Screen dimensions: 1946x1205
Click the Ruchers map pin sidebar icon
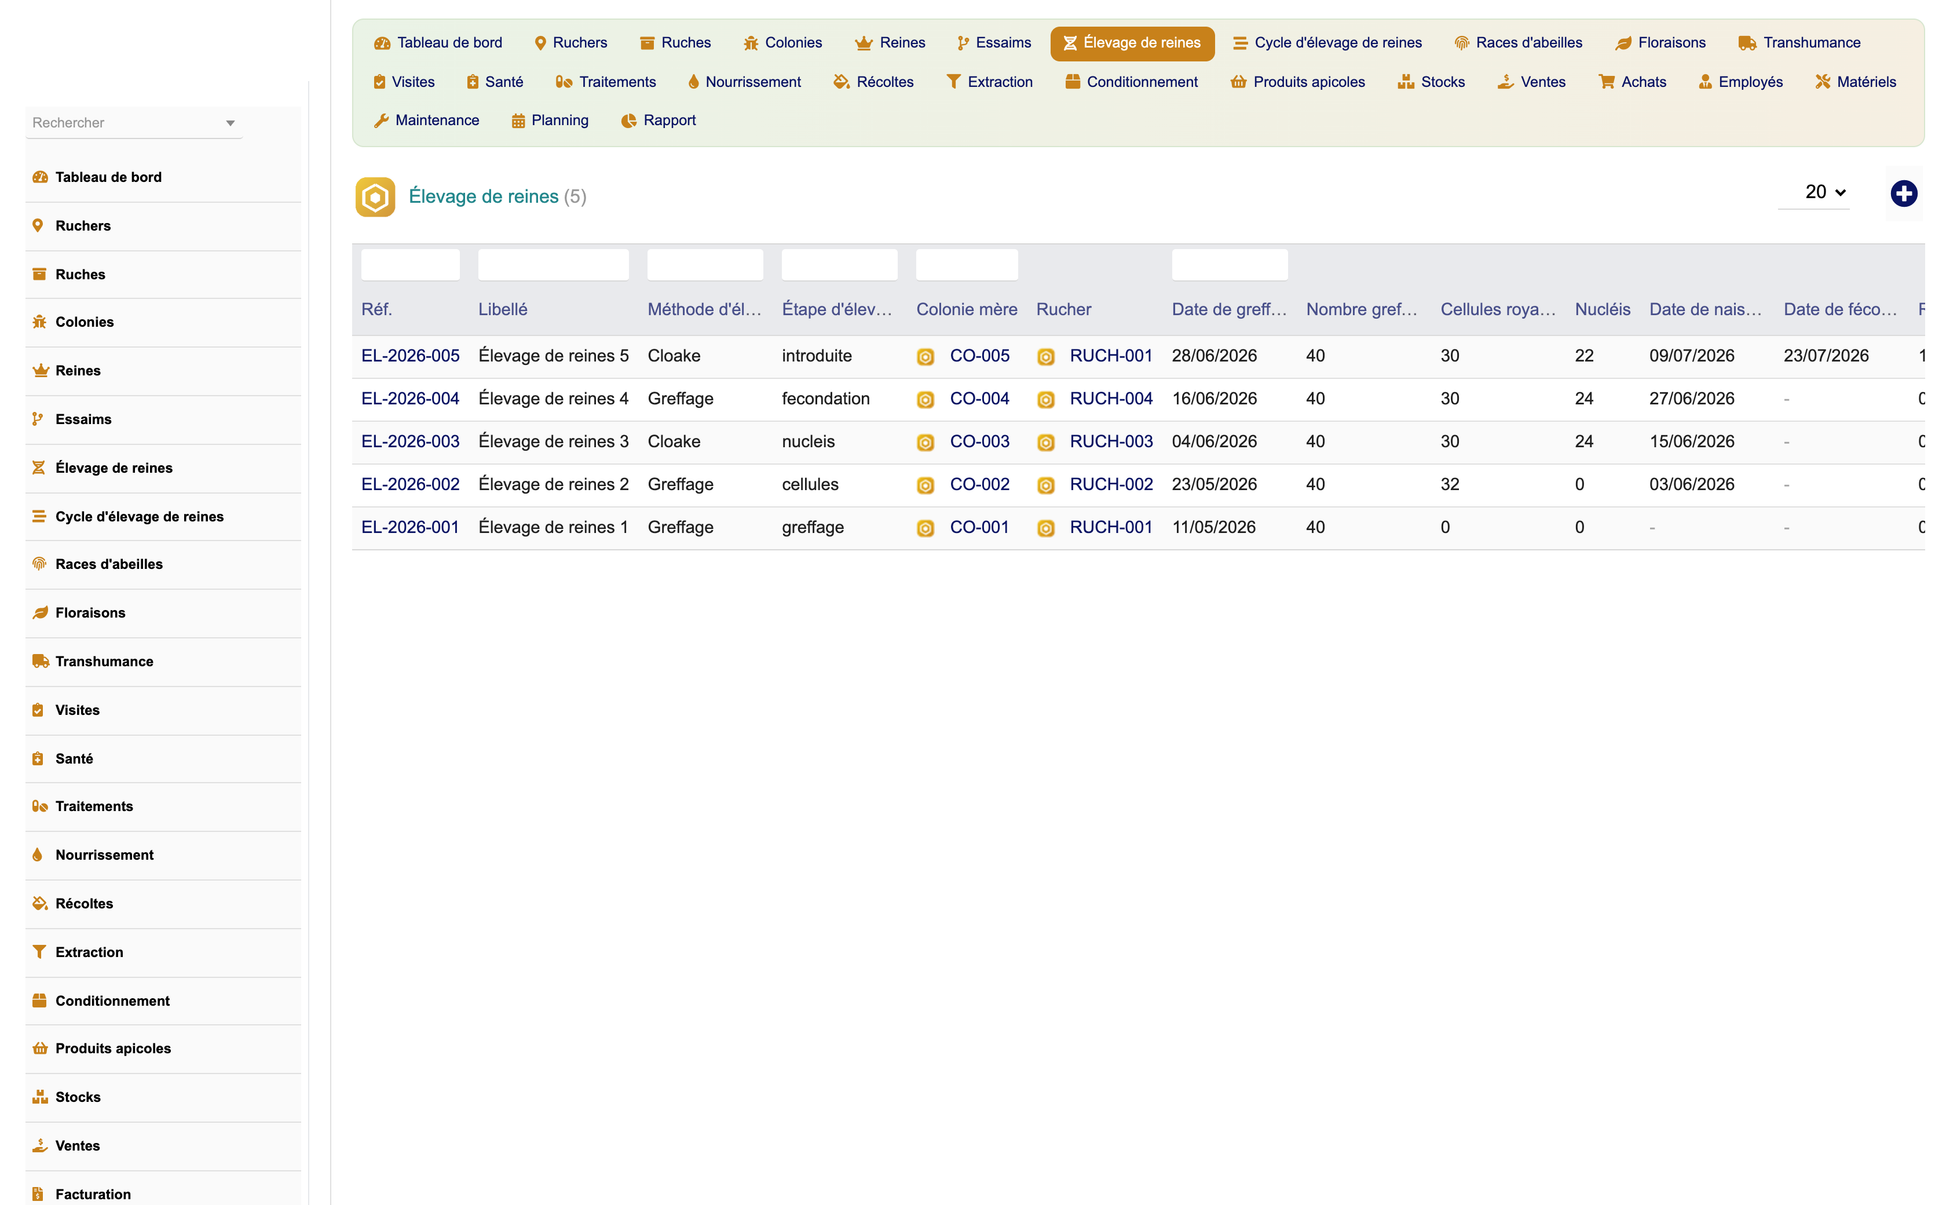(x=38, y=226)
